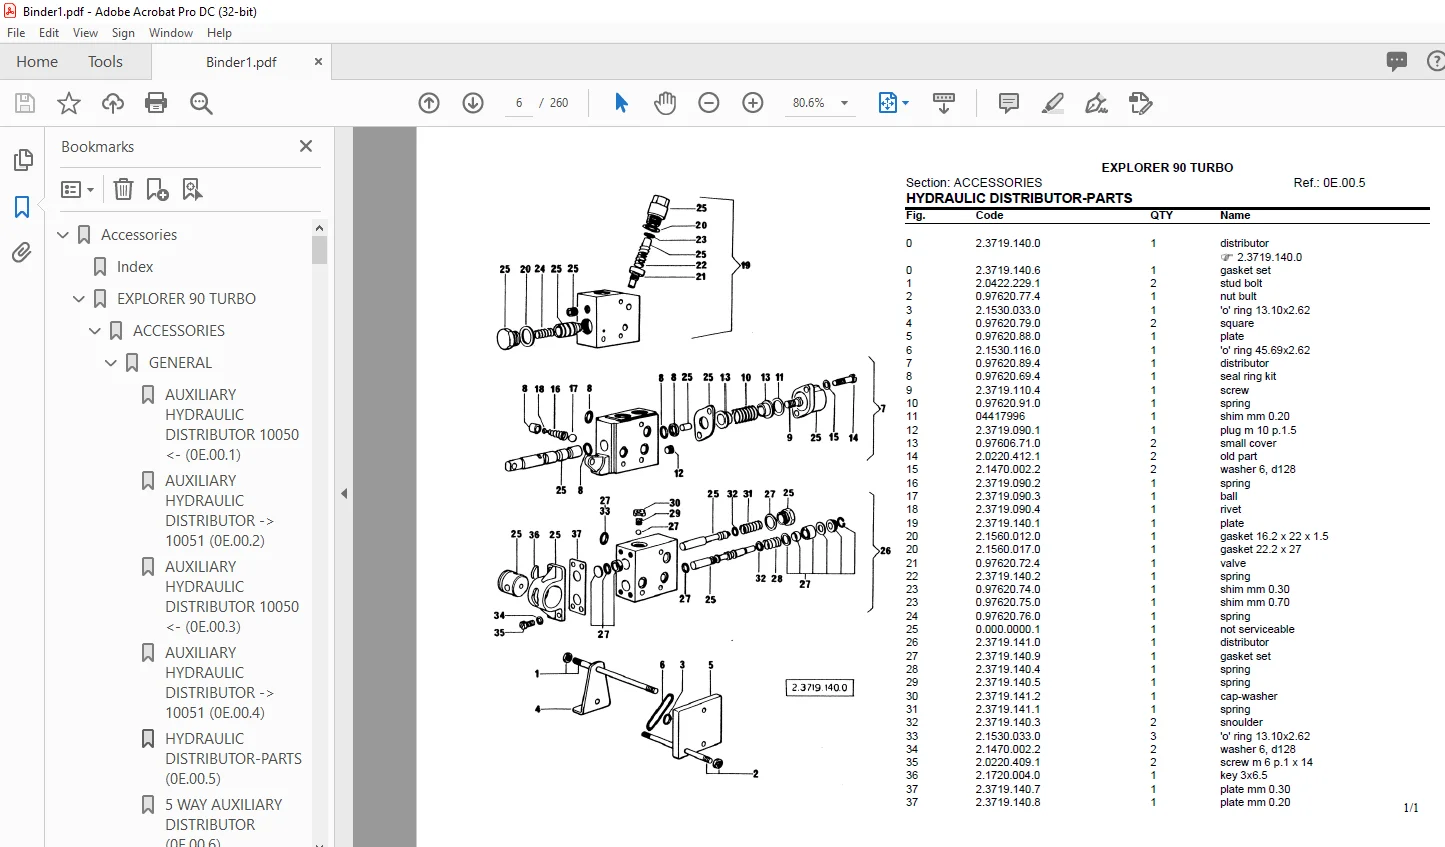1445x847 pixels.
Task: Collapse the navigation pane with side arrow
Action: (344, 493)
